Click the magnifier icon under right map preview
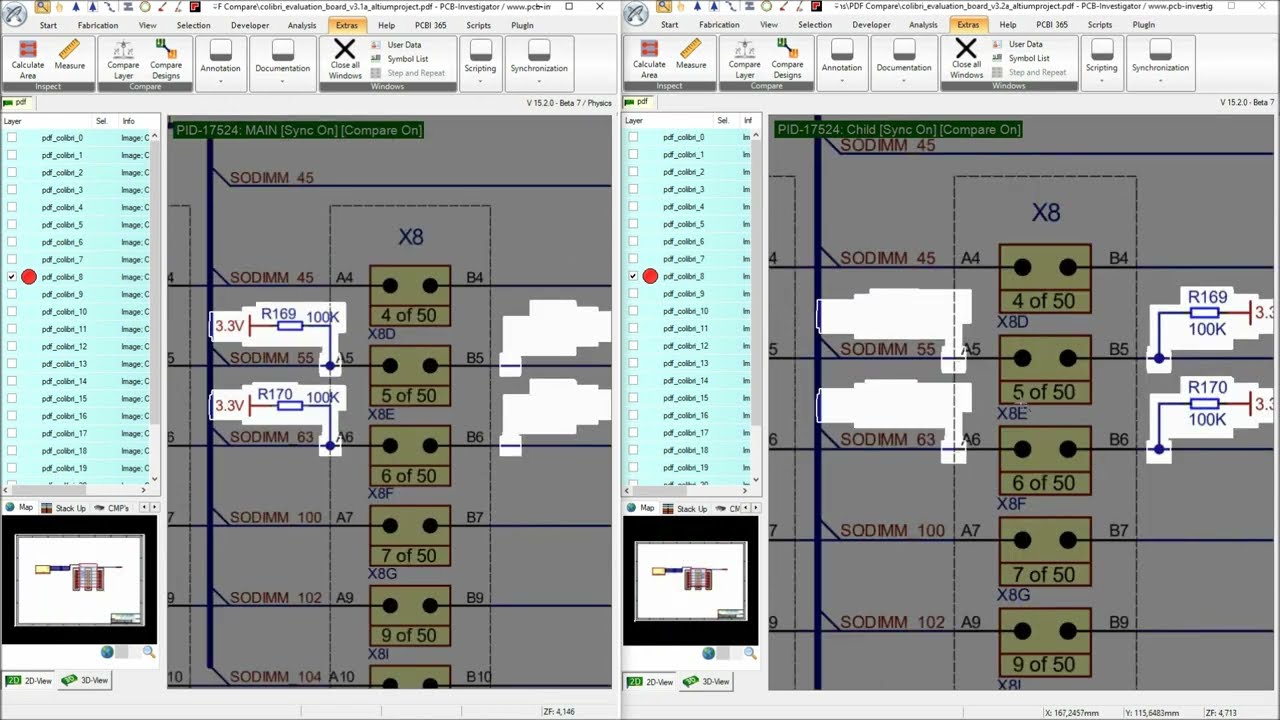1280x720 pixels. [x=750, y=653]
